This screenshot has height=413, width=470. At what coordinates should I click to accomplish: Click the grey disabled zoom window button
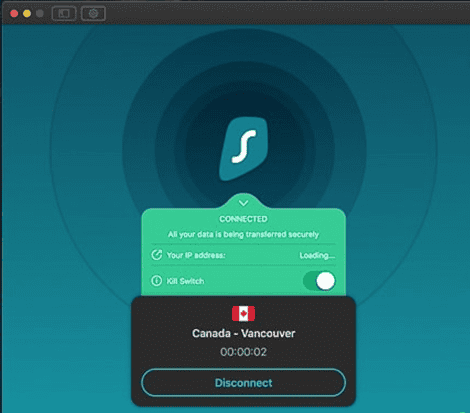[x=40, y=14]
